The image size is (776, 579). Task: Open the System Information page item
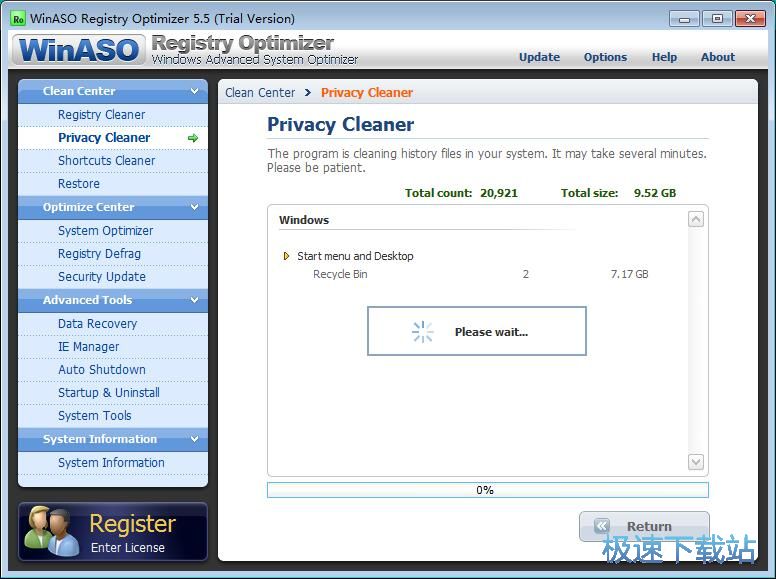pyautogui.click(x=113, y=463)
